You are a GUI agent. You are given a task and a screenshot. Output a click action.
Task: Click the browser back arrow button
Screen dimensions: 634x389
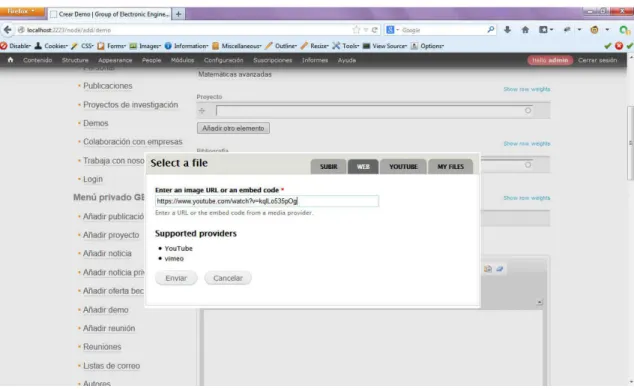(x=7, y=30)
